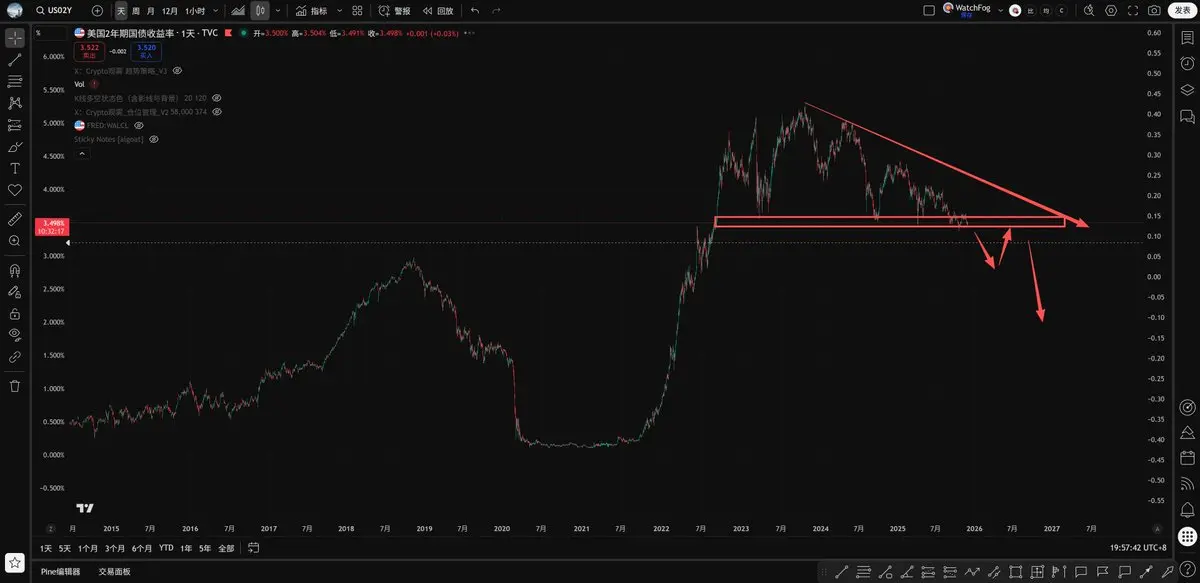Open the chat bubbles panel icon

[x=1187, y=115]
